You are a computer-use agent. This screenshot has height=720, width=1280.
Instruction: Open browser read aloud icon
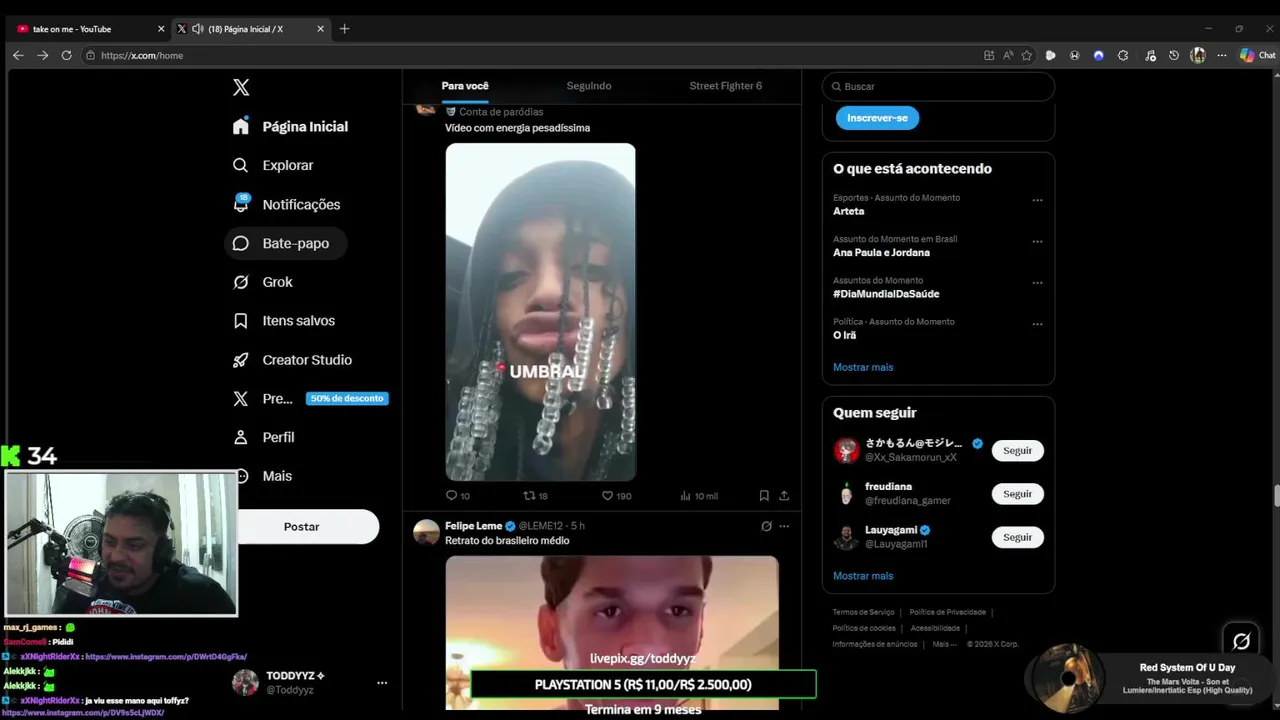[x=1008, y=55]
